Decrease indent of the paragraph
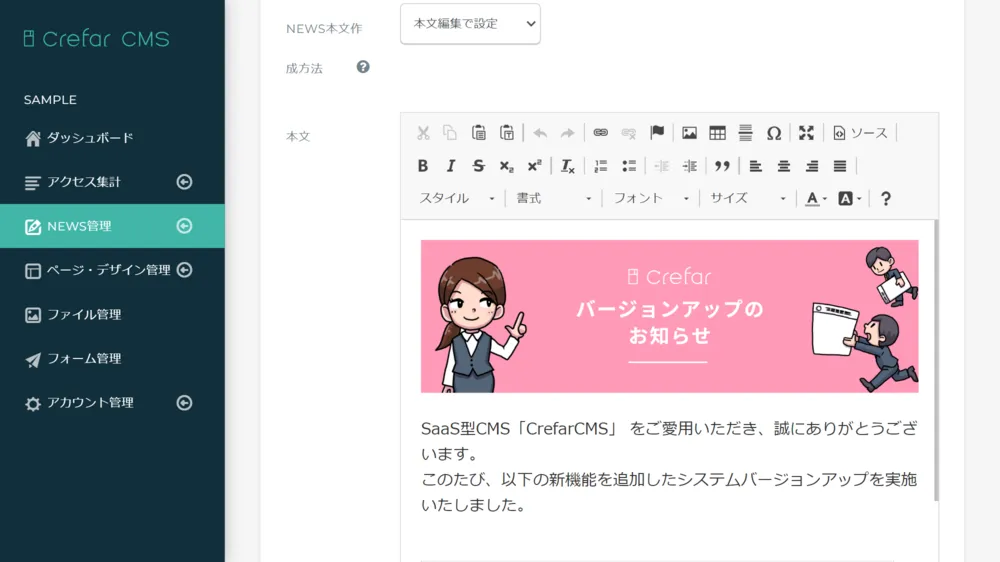Image resolution: width=1000 pixels, height=562 pixels. point(662,166)
